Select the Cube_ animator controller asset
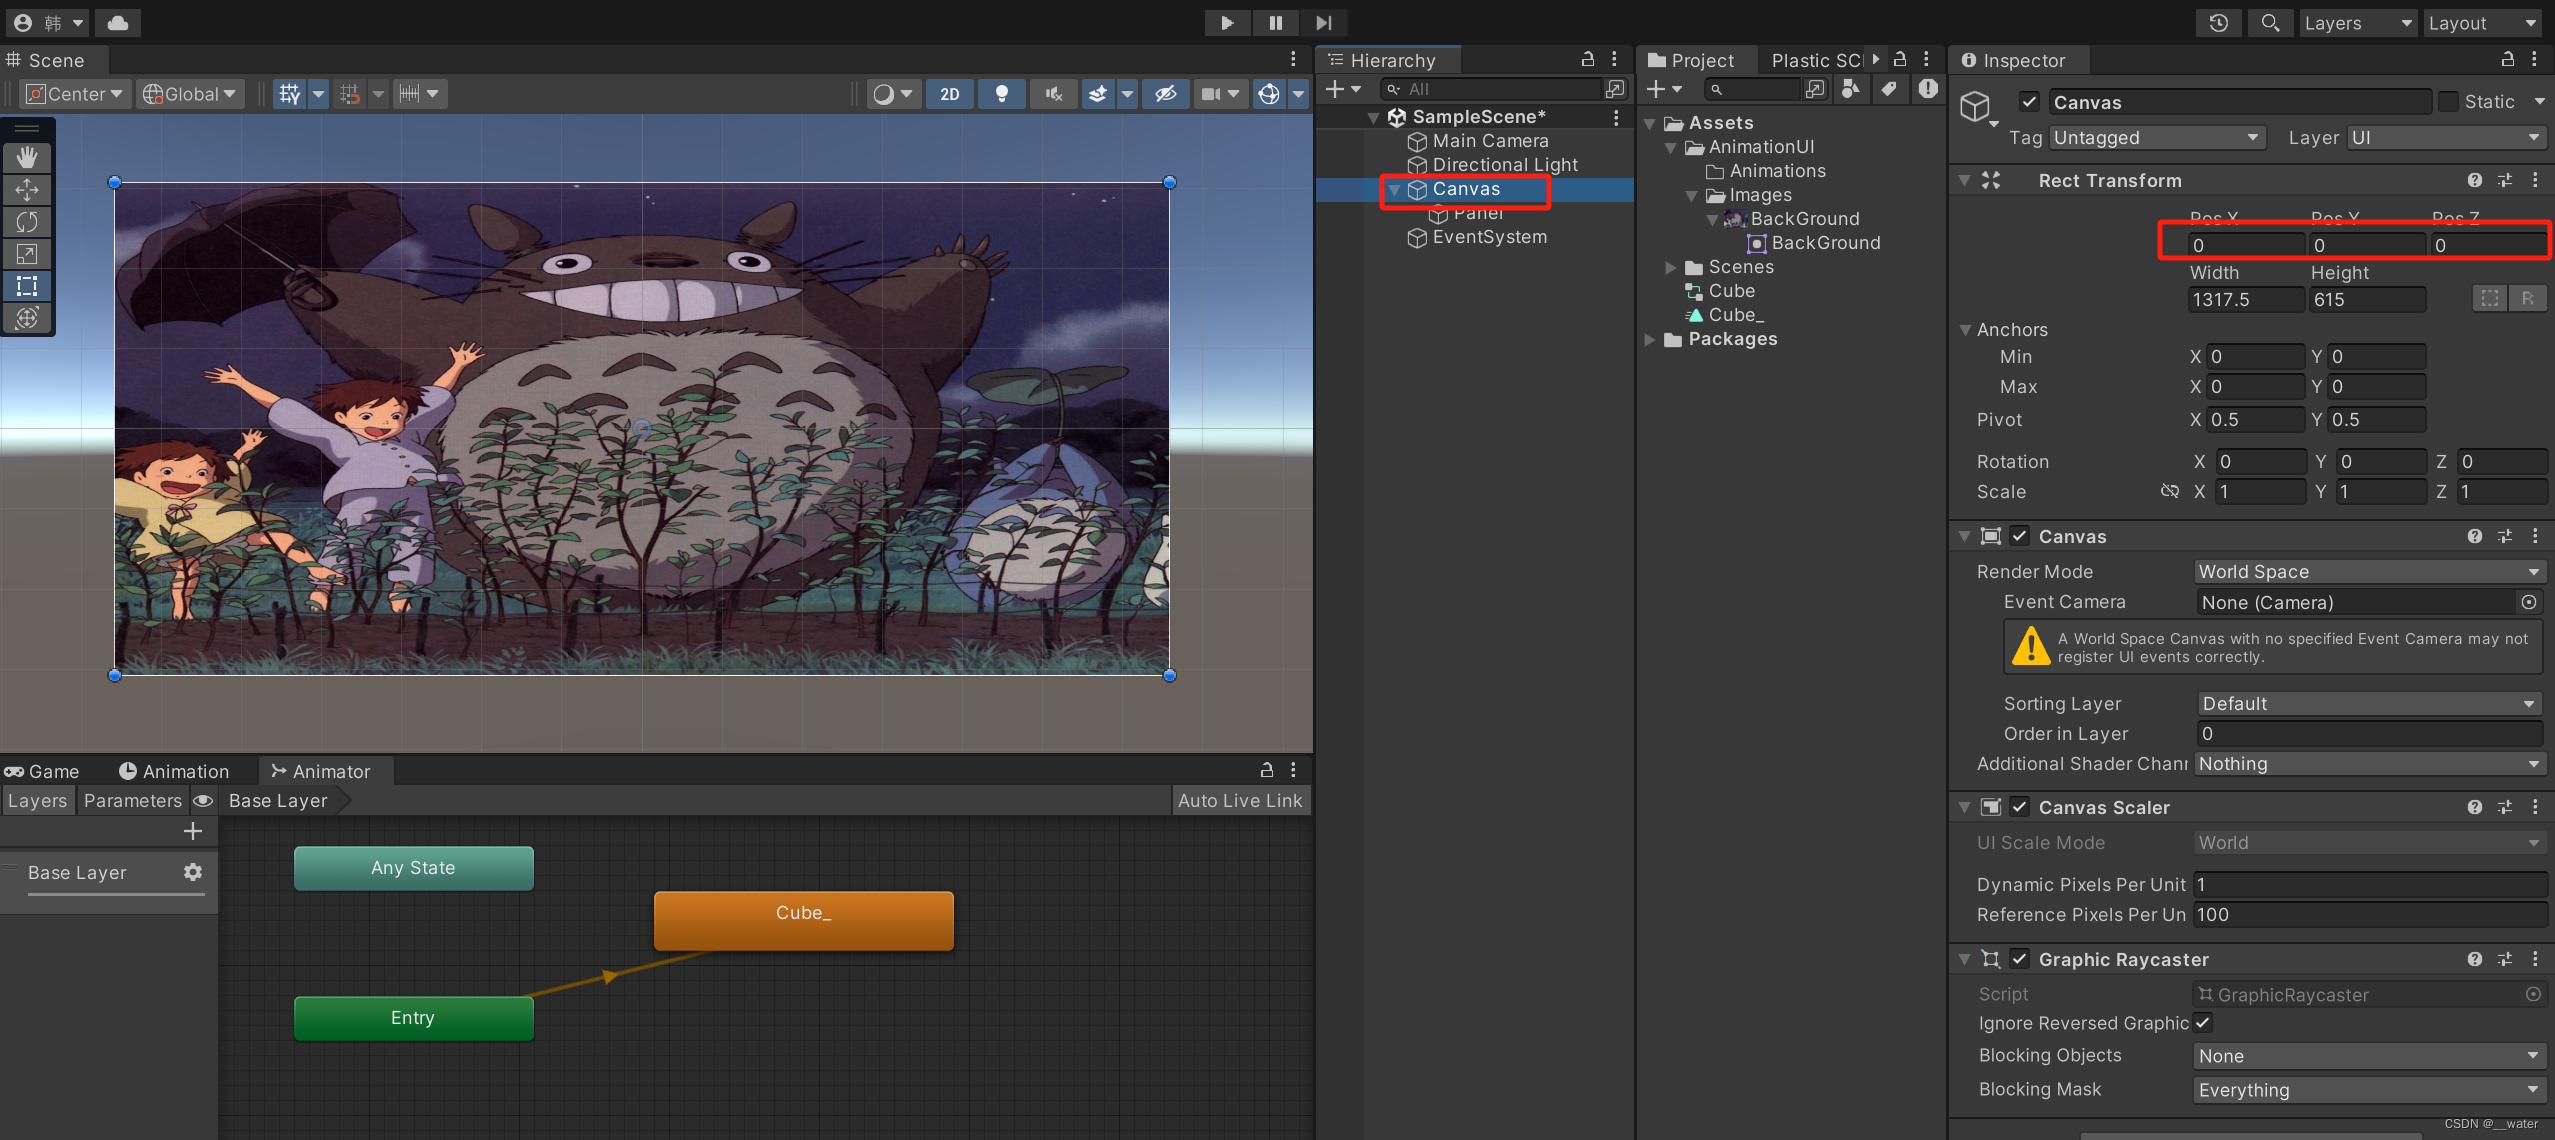2555x1140 pixels. point(1735,315)
